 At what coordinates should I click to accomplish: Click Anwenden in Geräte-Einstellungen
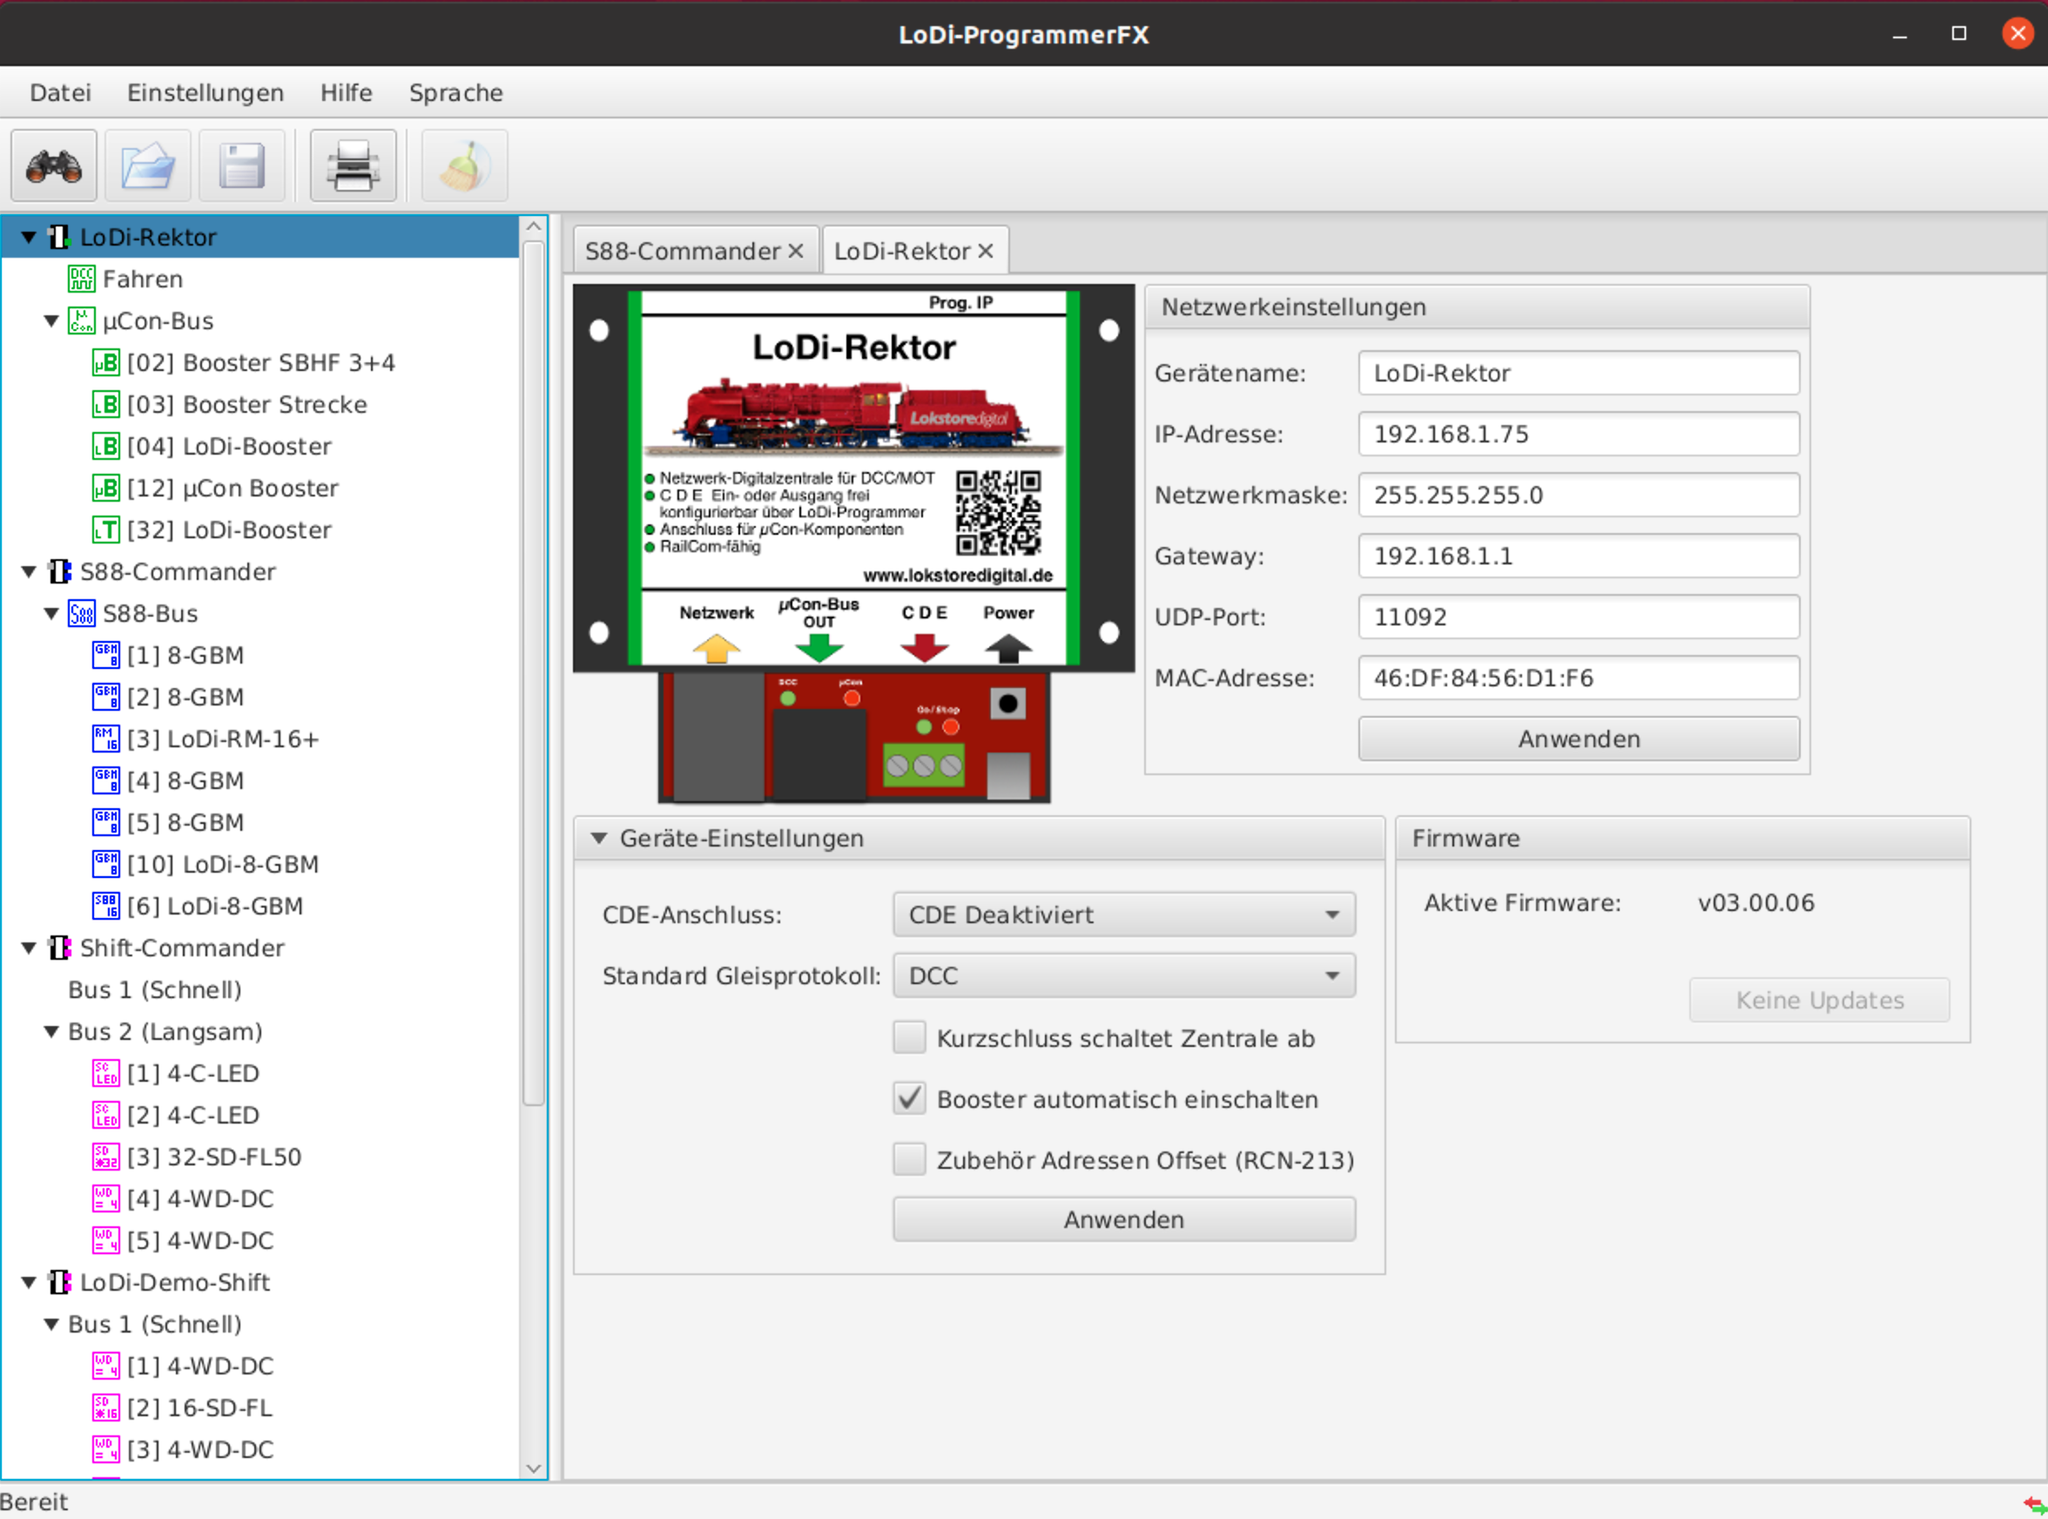pos(1124,1220)
